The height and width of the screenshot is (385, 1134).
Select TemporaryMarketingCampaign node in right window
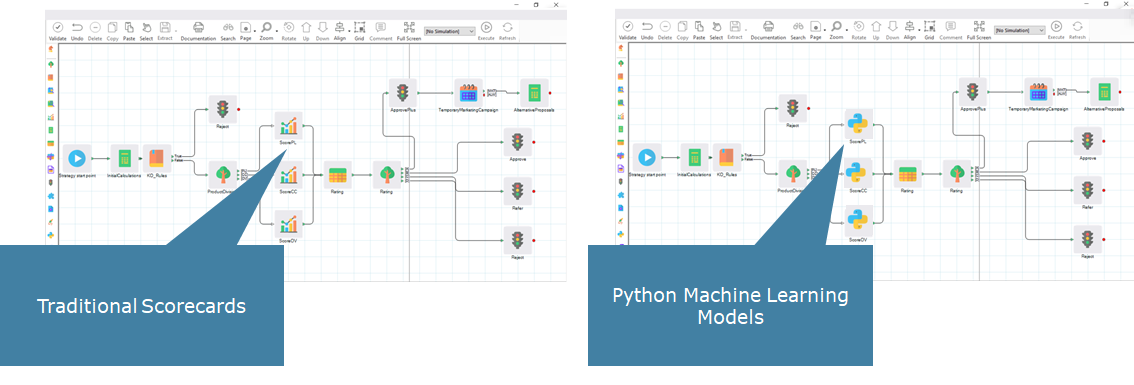pyautogui.click(x=1038, y=92)
